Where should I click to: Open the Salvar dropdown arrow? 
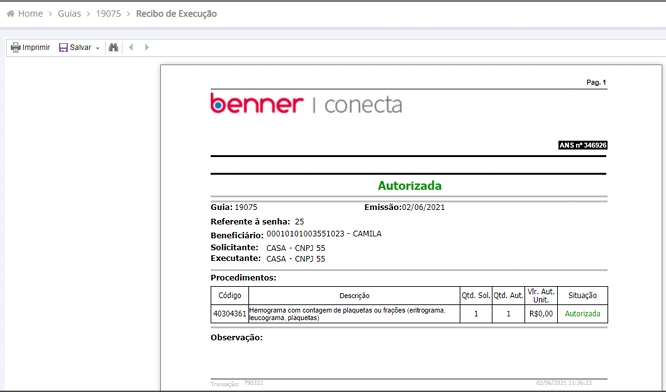[x=98, y=48]
